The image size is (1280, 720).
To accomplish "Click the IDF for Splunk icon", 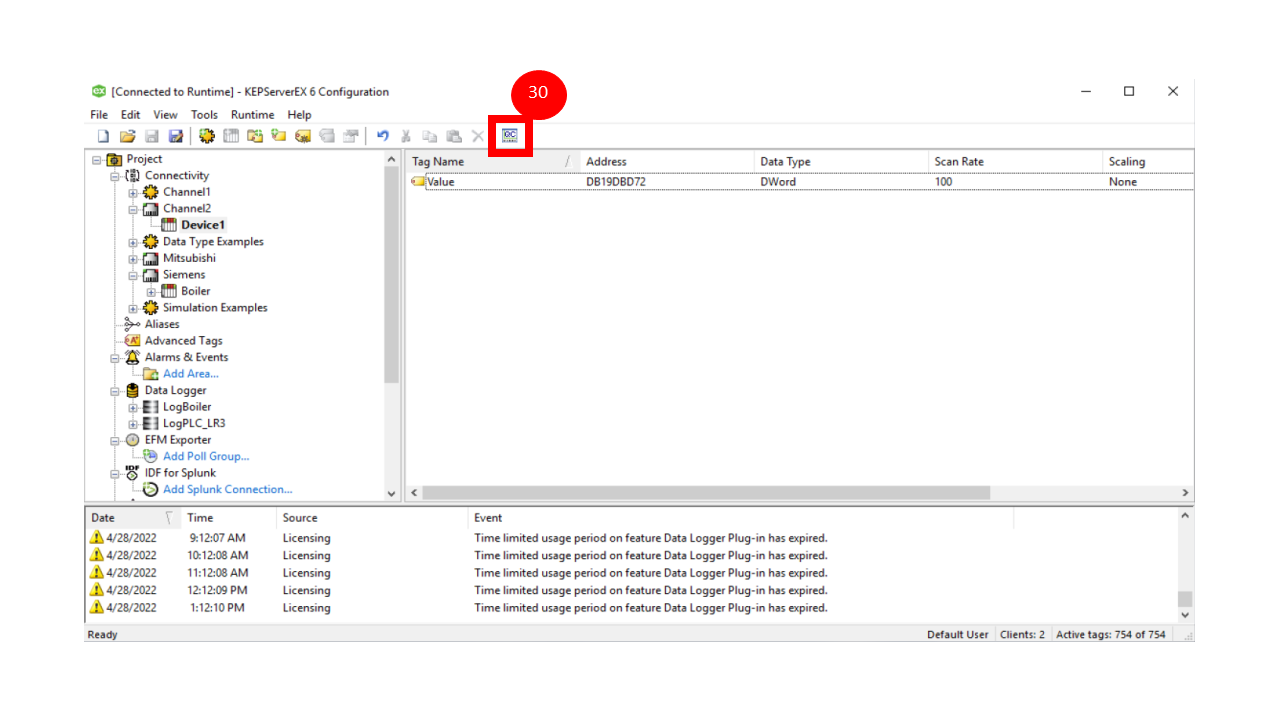I will tap(132, 473).
